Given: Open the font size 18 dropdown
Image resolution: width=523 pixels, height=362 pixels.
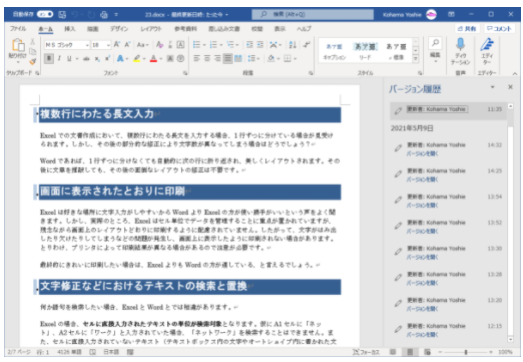Looking at the screenshot, I should coord(108,45).
